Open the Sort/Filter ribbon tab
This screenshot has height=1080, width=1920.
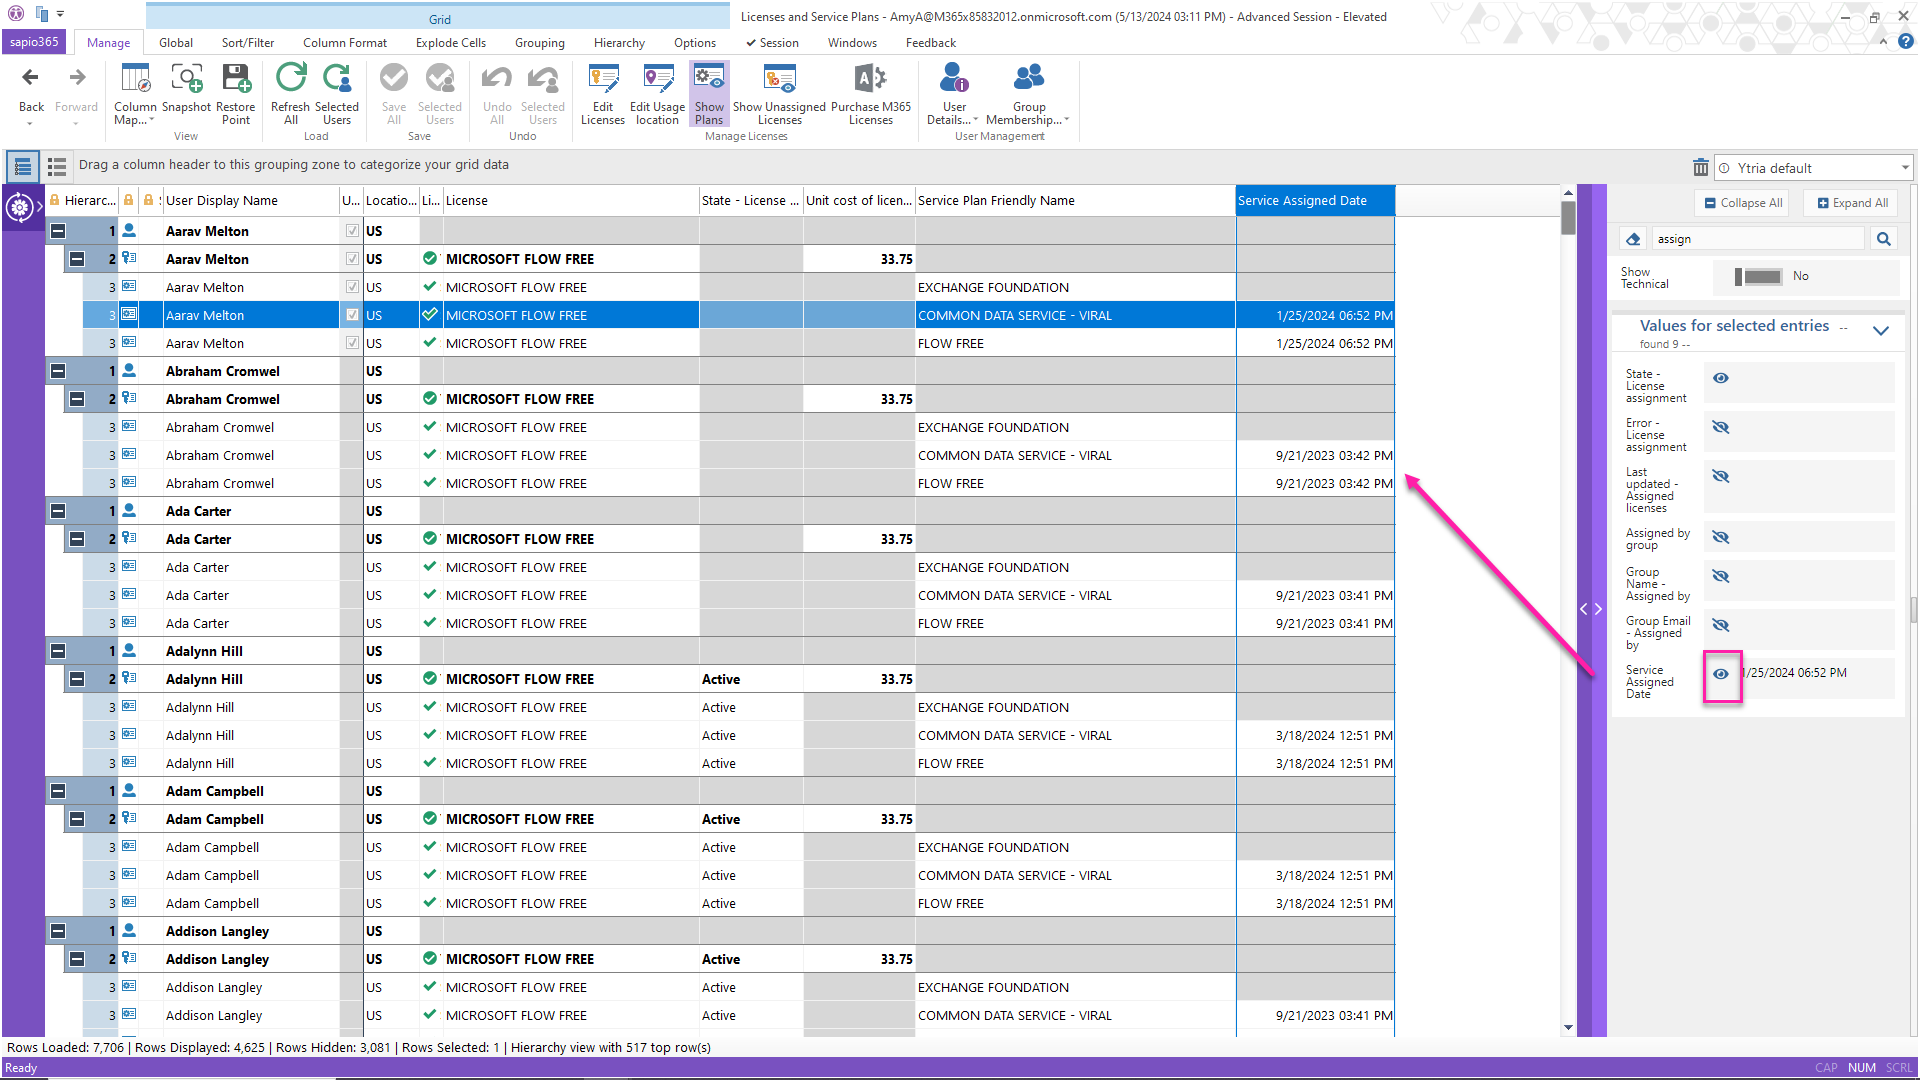pyautogui.click(x=248, y=43)
